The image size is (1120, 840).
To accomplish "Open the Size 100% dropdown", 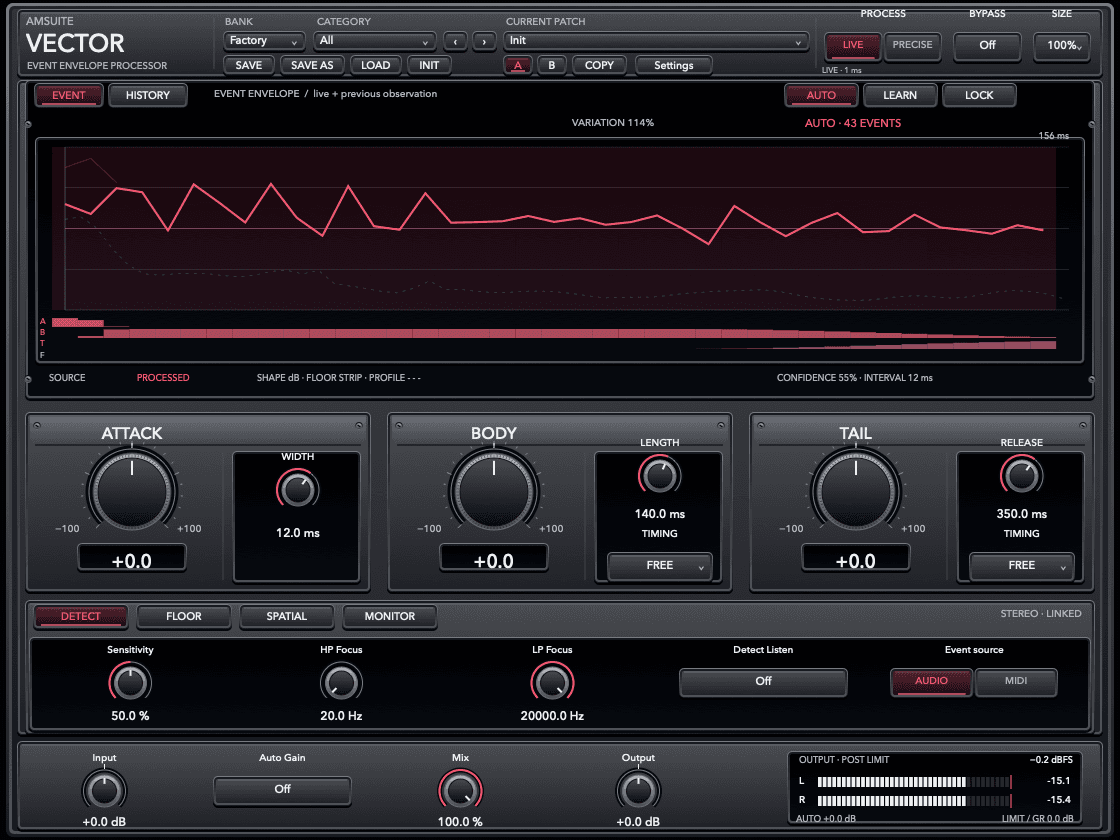I will [x=1061, y=46].
